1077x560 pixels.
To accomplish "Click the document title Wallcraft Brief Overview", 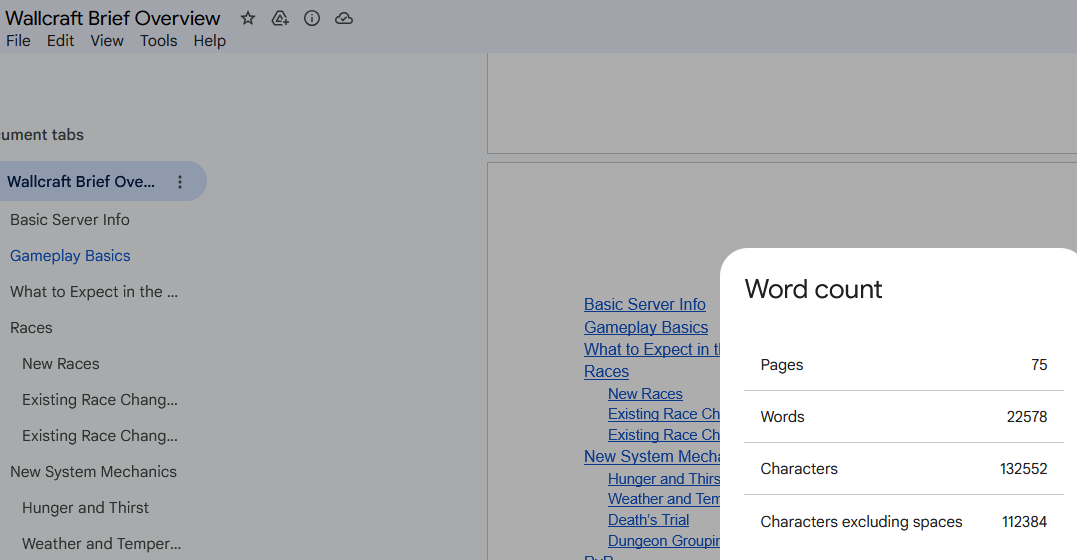I will click(113, 19).
